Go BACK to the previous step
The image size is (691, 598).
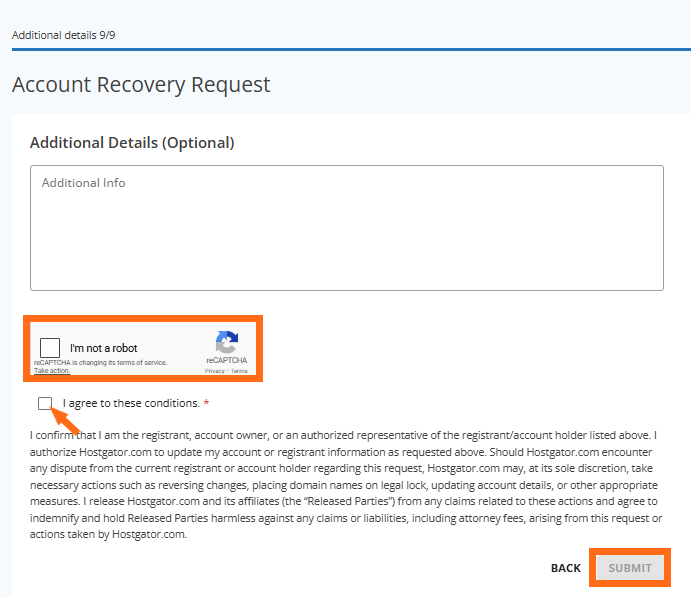pos(566,568)
